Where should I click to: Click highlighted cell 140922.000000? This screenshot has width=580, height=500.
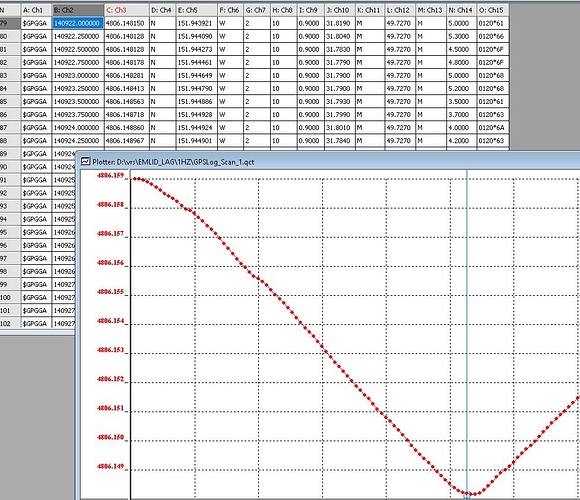[78, 23]
